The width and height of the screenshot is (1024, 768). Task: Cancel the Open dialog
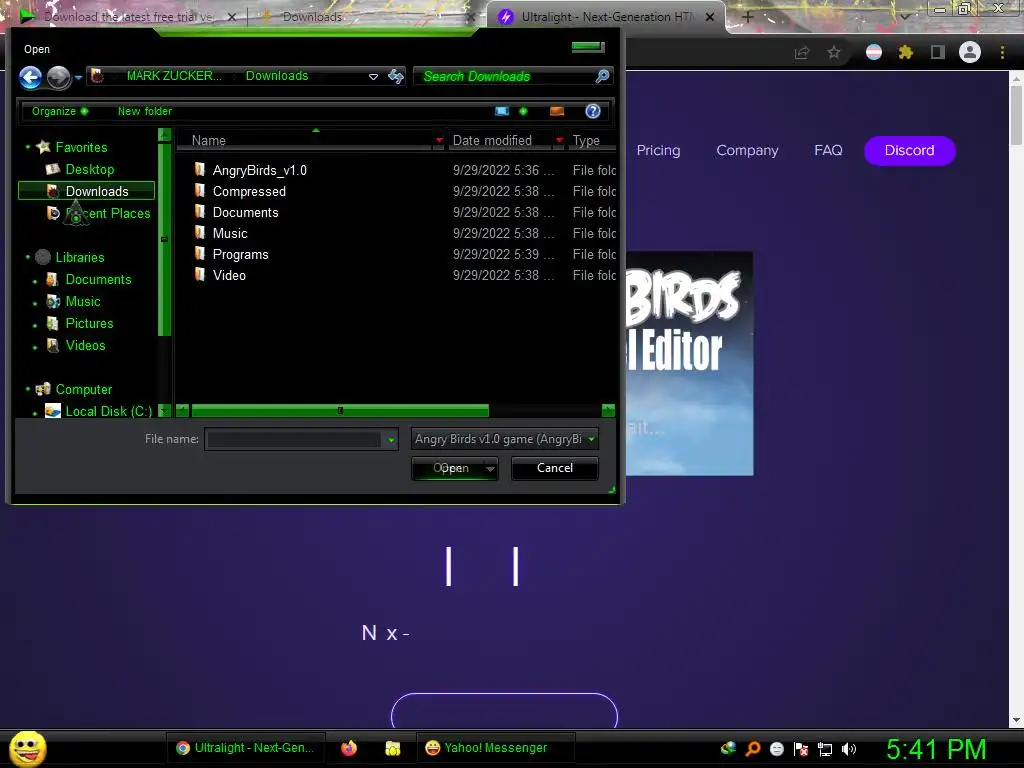(x=554, y=468)
